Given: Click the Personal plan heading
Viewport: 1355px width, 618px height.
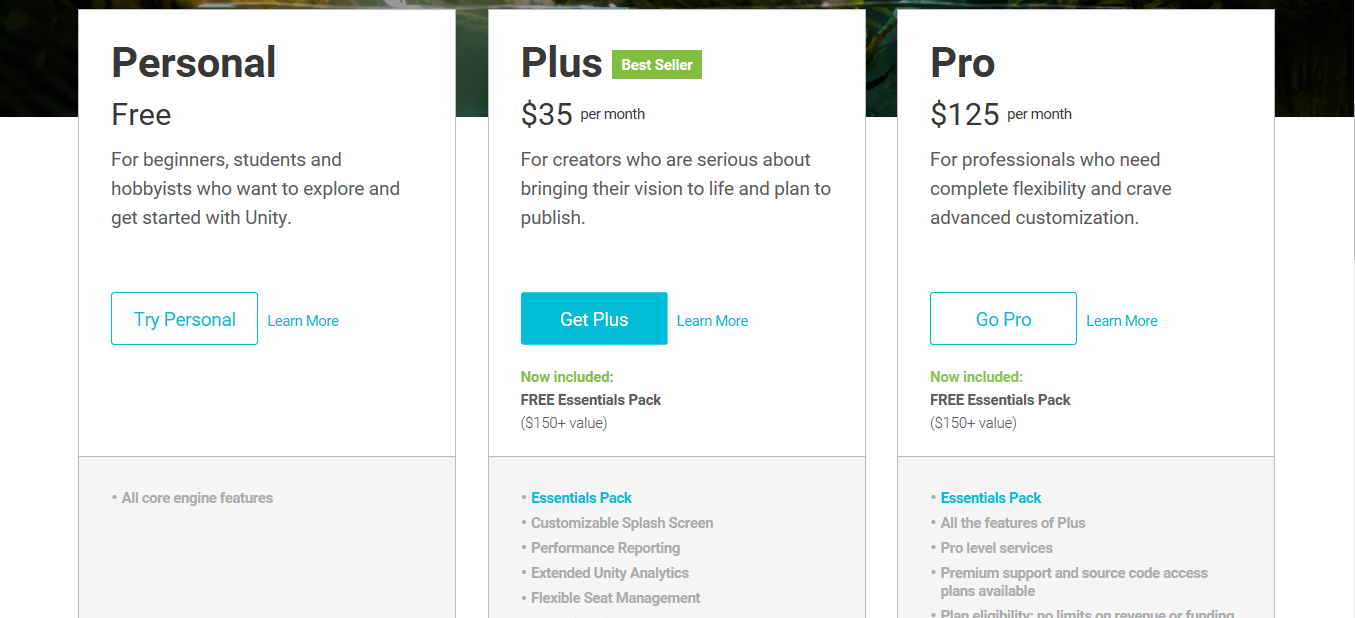Looking at the screenshot, I should 193,63.
